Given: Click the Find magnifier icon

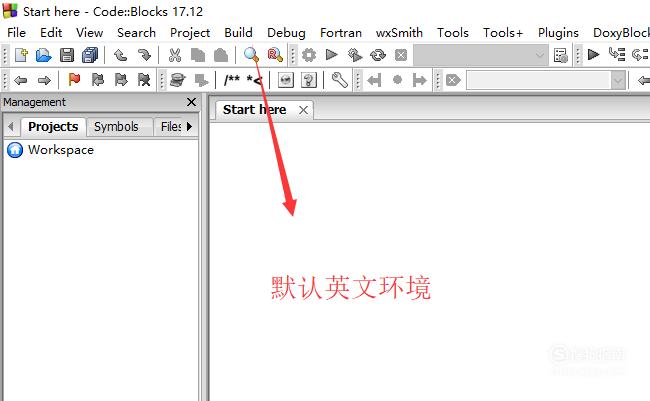Looking at the screenshot, I should [x=251, y=55].
